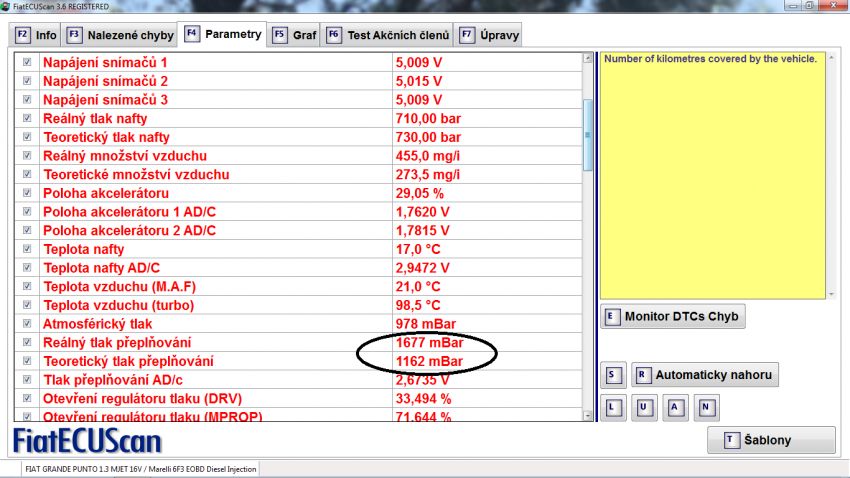The width and height of the screenshot is (850, 478).
Task: Switch to the Nalezené chyby tab
Action: point(120,35)
